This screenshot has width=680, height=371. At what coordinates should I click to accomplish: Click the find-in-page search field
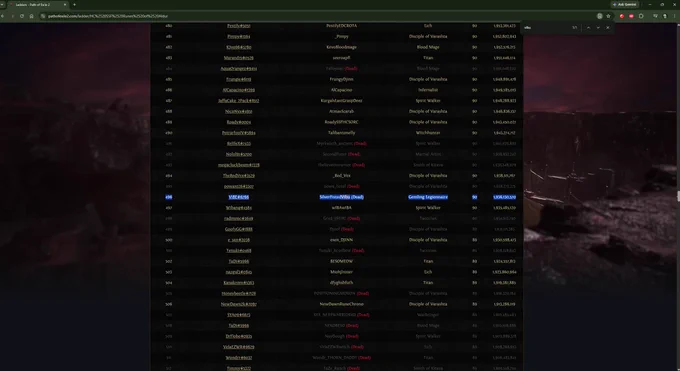[x=546, y=27]
